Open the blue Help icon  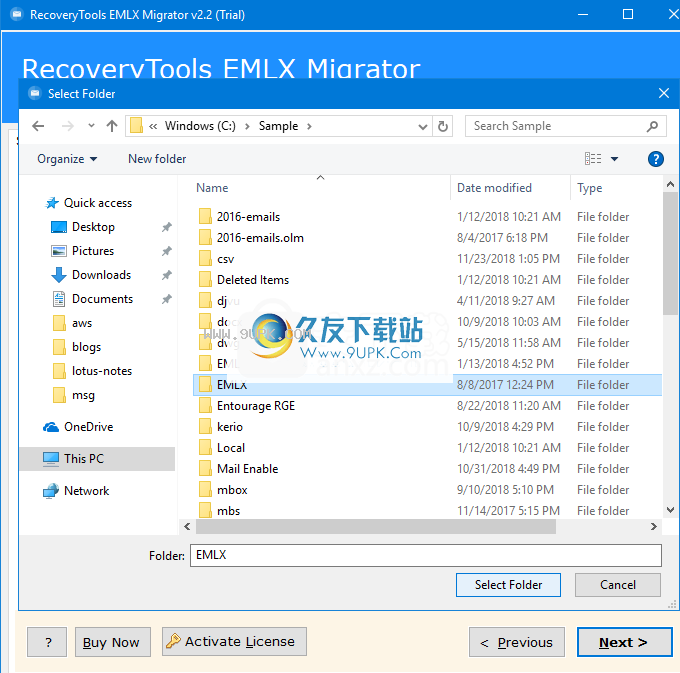pyautogui.click(x=656, y=159)
